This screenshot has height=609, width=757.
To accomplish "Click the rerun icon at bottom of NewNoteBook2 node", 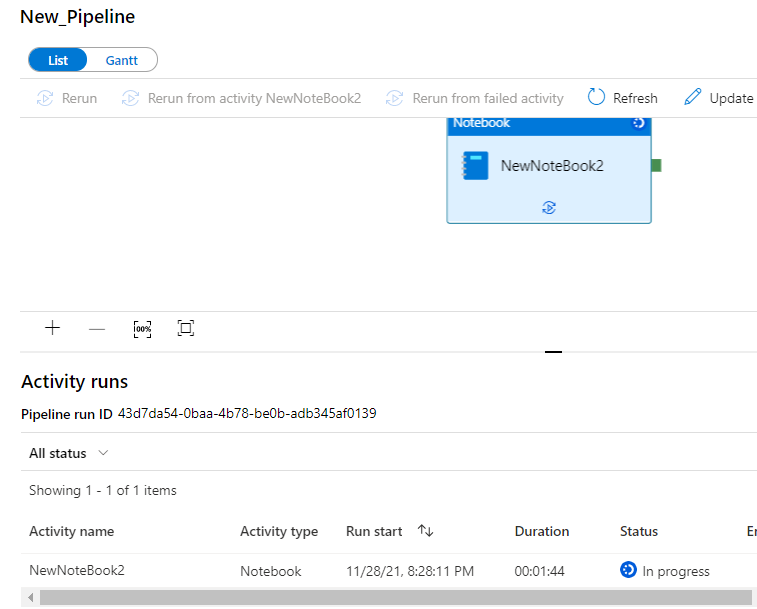I will click(549, 207).
